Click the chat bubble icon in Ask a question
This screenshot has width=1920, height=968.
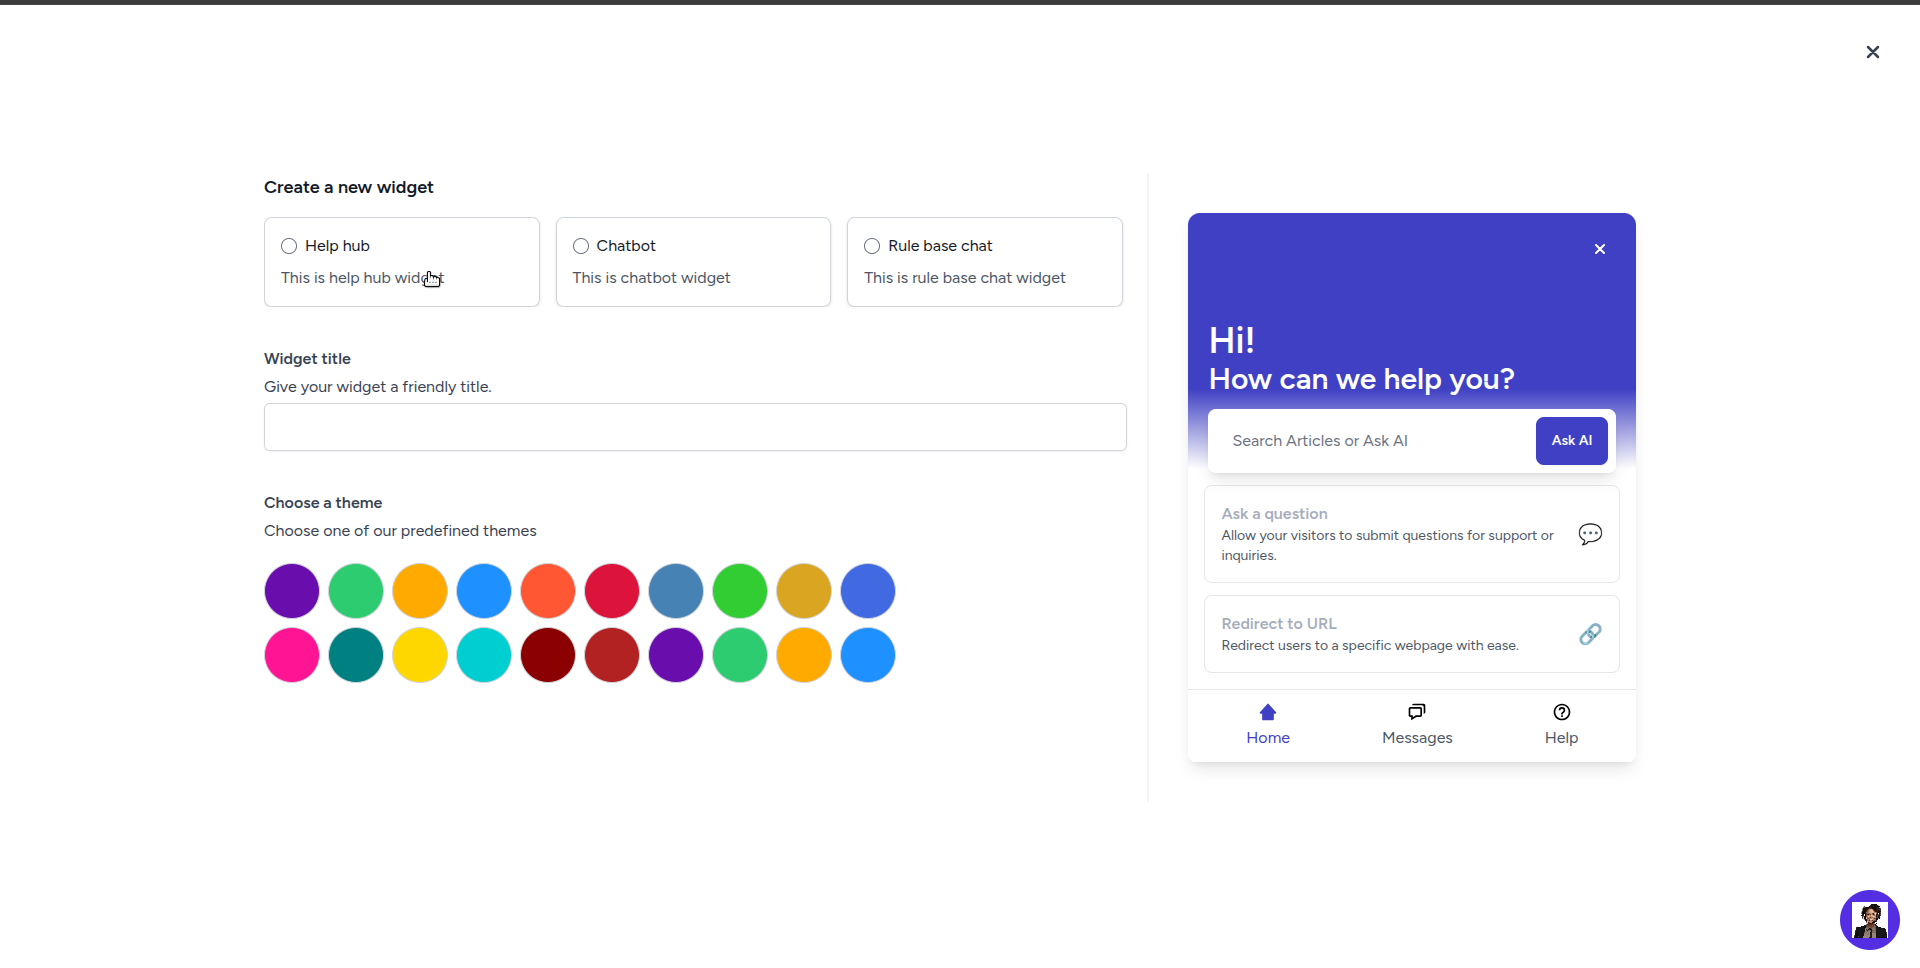[1590, 534]
